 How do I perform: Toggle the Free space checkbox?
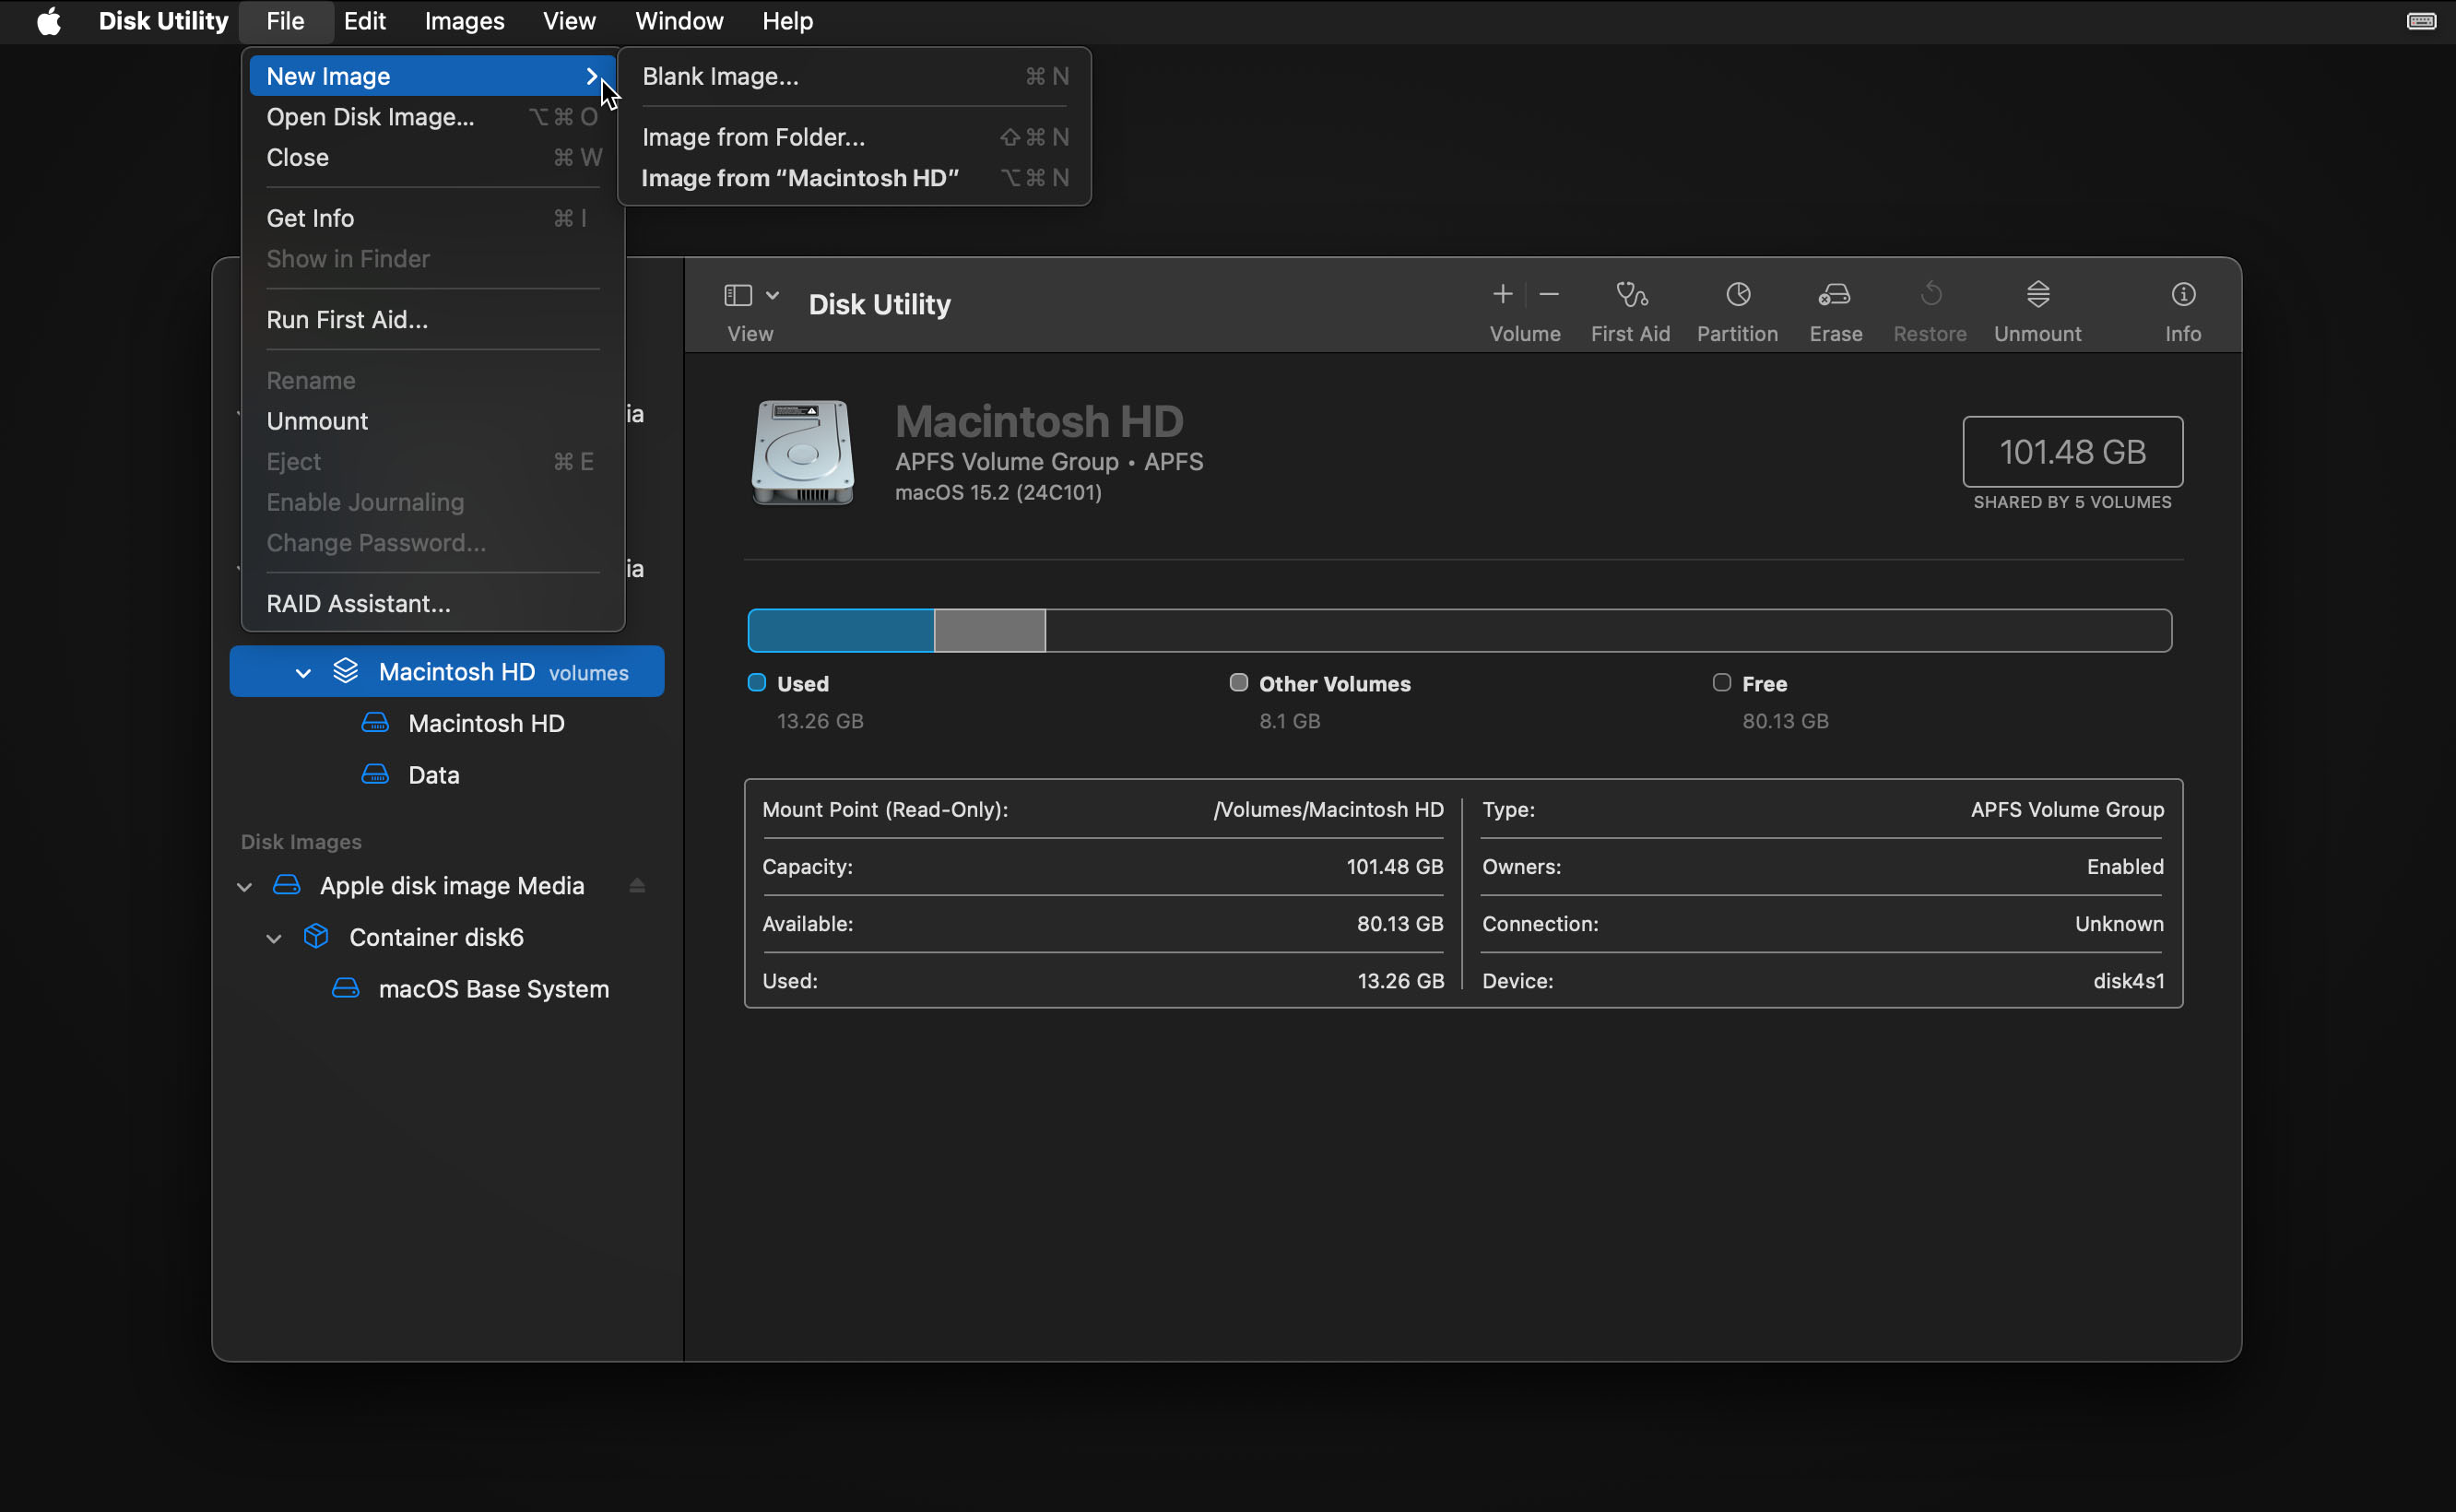pos(1719,682)
